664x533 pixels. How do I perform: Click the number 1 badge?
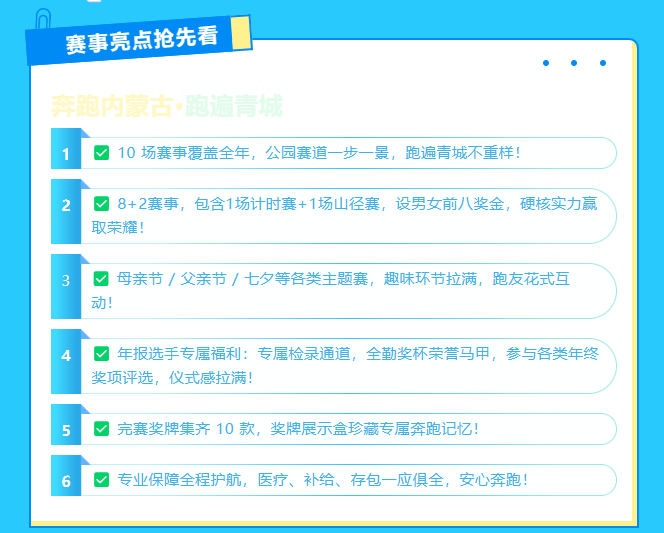66,154
